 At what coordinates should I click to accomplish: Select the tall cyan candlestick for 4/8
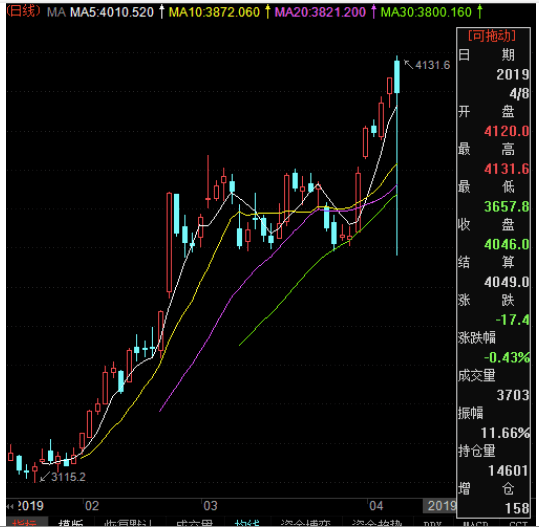click(x=397, y=155)
